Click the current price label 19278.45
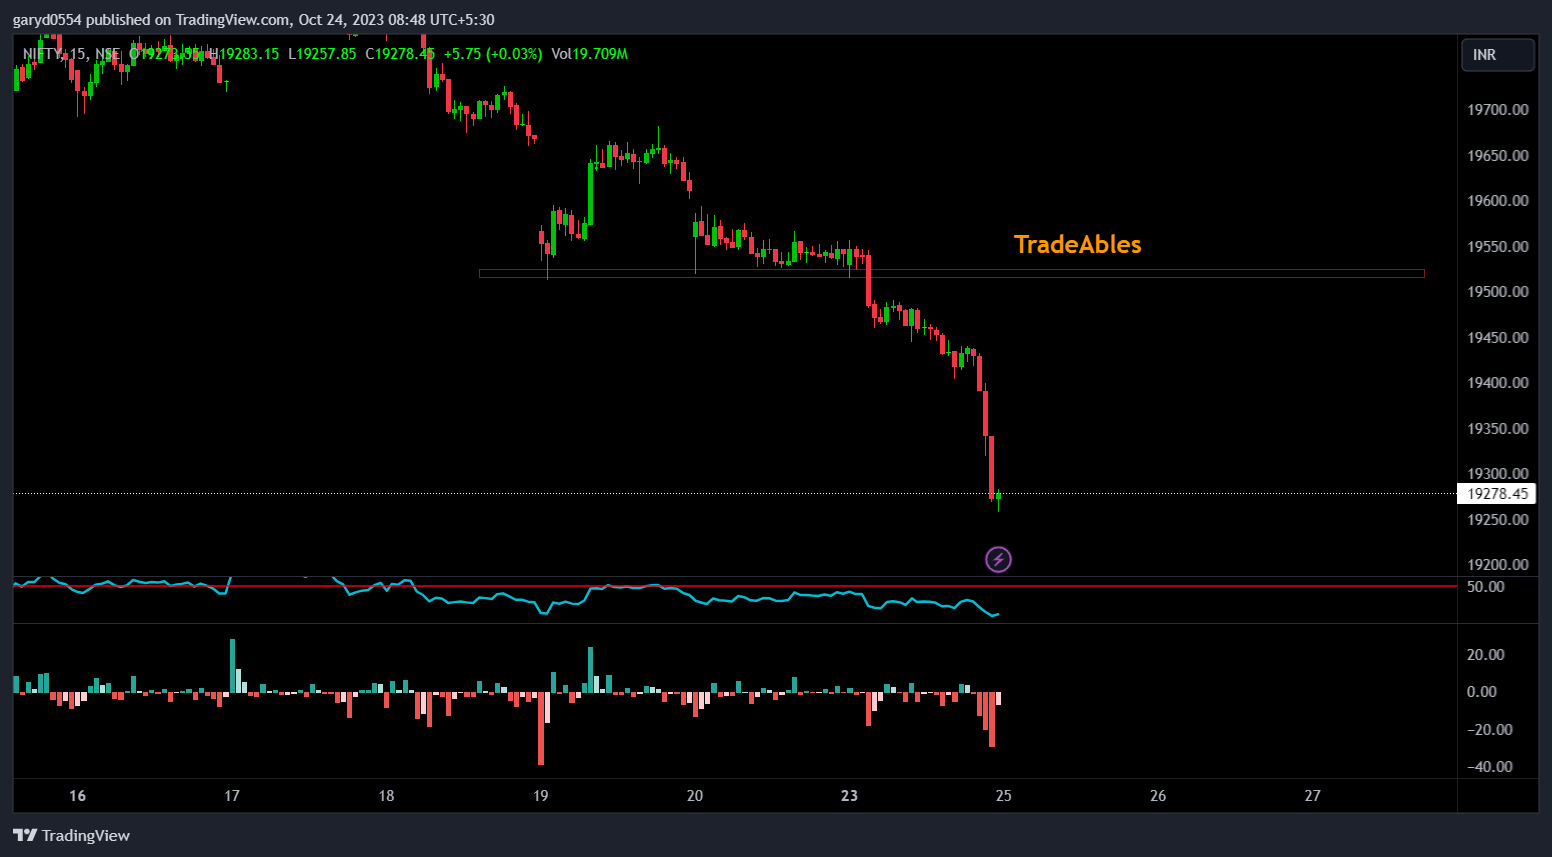The width and height of the screenshot is (1552, 857). pos(1497,493)
